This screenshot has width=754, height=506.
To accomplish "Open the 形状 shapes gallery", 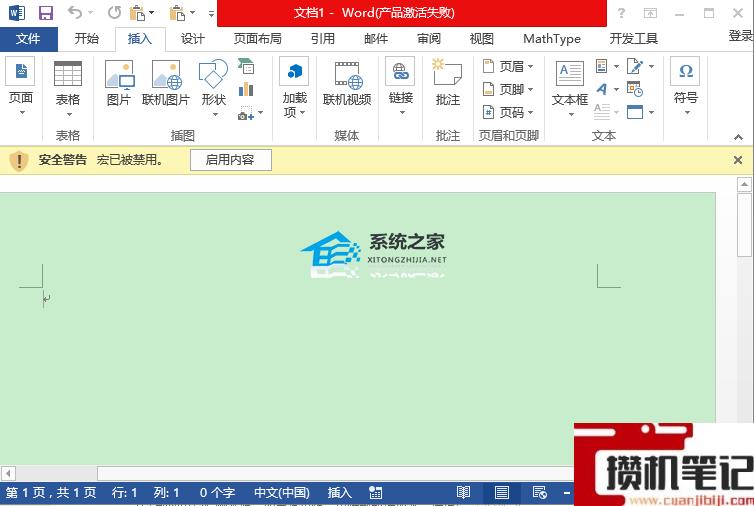I will click(x=214, y=89).
